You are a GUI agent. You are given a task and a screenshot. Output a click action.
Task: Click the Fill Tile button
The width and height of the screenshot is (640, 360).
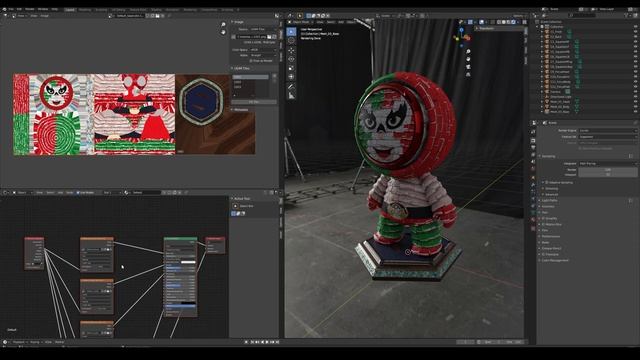254,102
